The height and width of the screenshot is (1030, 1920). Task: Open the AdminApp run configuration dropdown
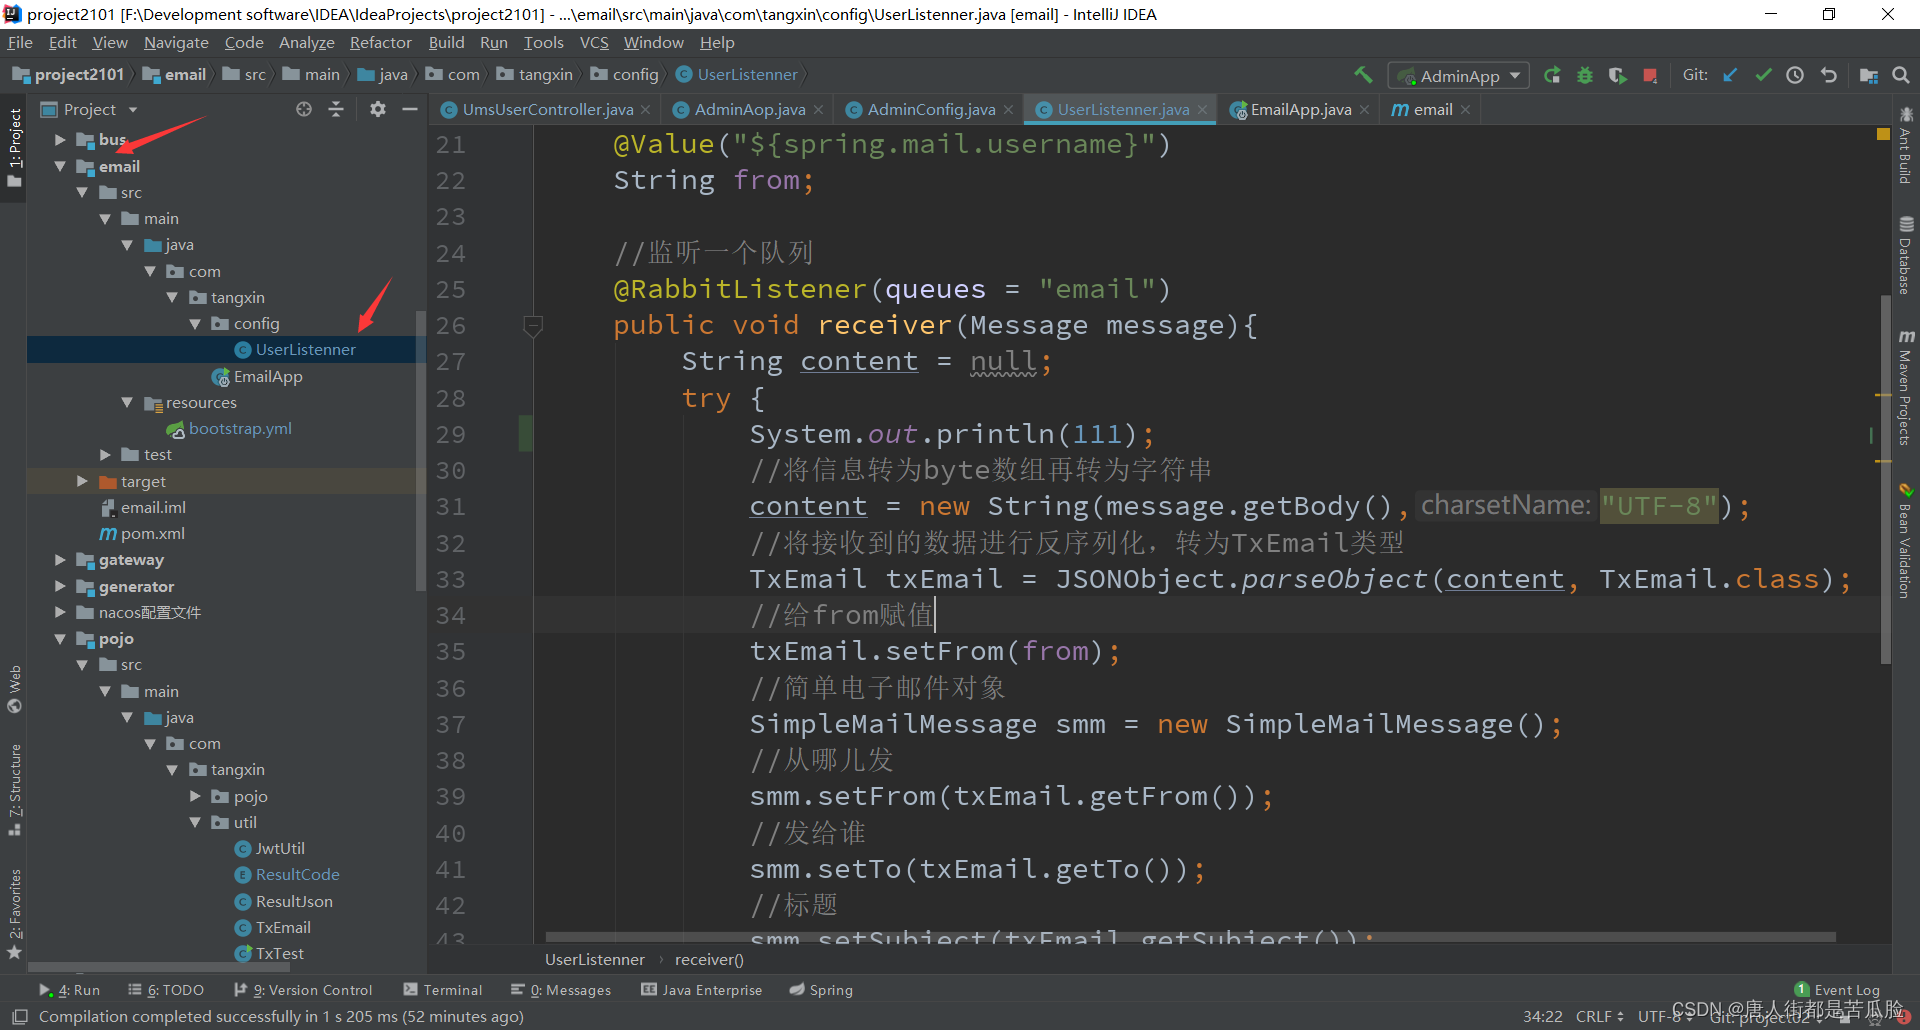click(x=1459, y=76)
